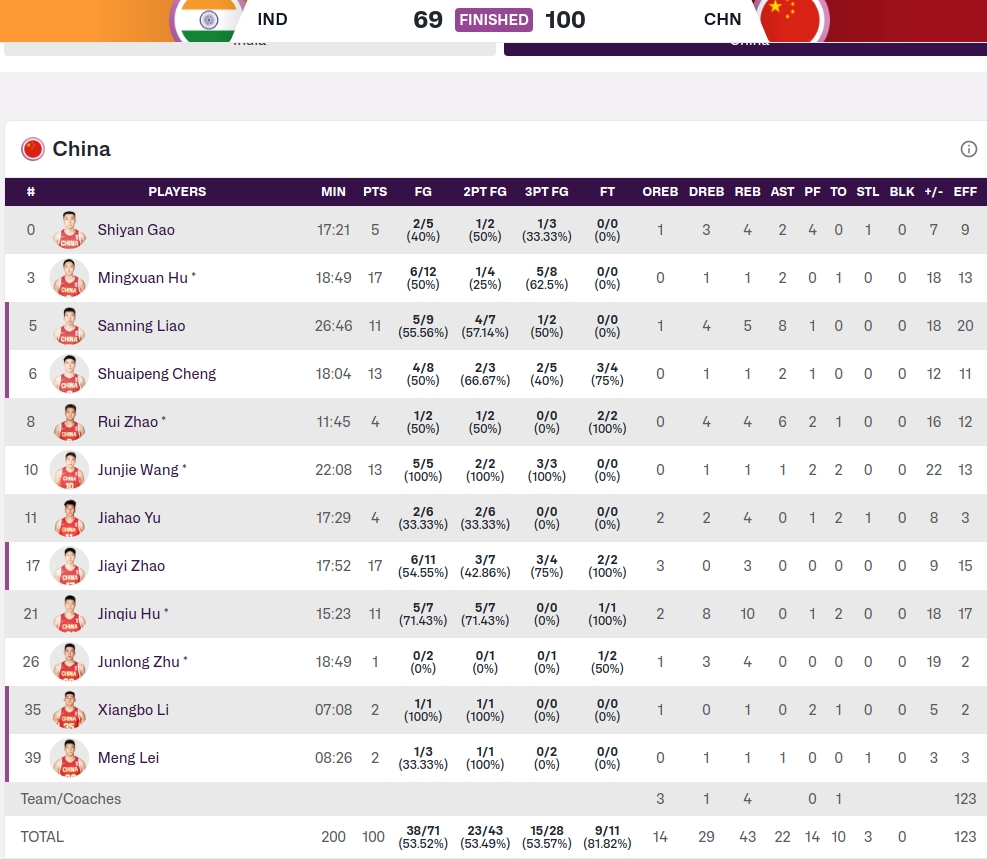Click the MIN column header
987x859 pixels.
[333, 192]
